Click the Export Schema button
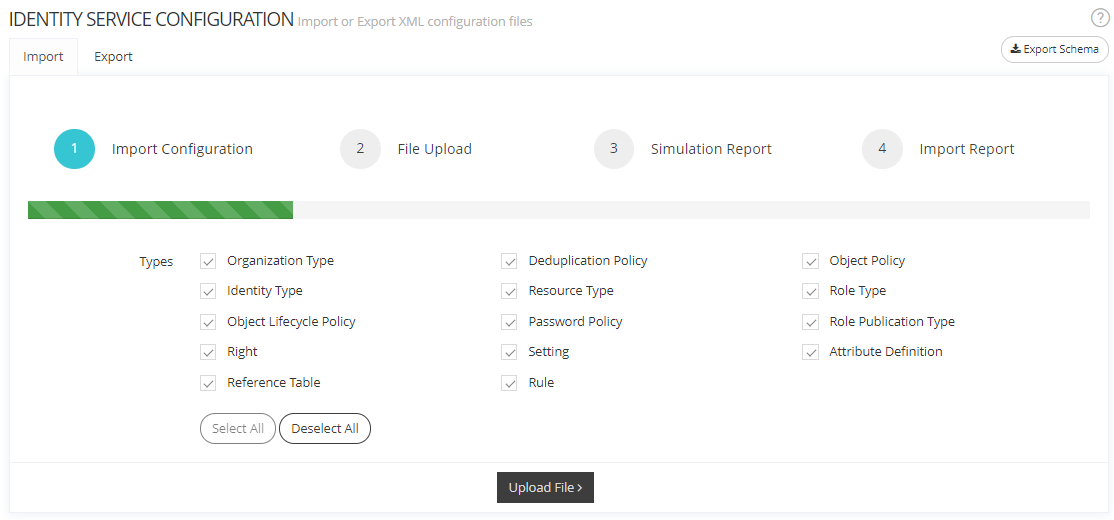Screen dimensions: 1114x520 pos(1054,49)
